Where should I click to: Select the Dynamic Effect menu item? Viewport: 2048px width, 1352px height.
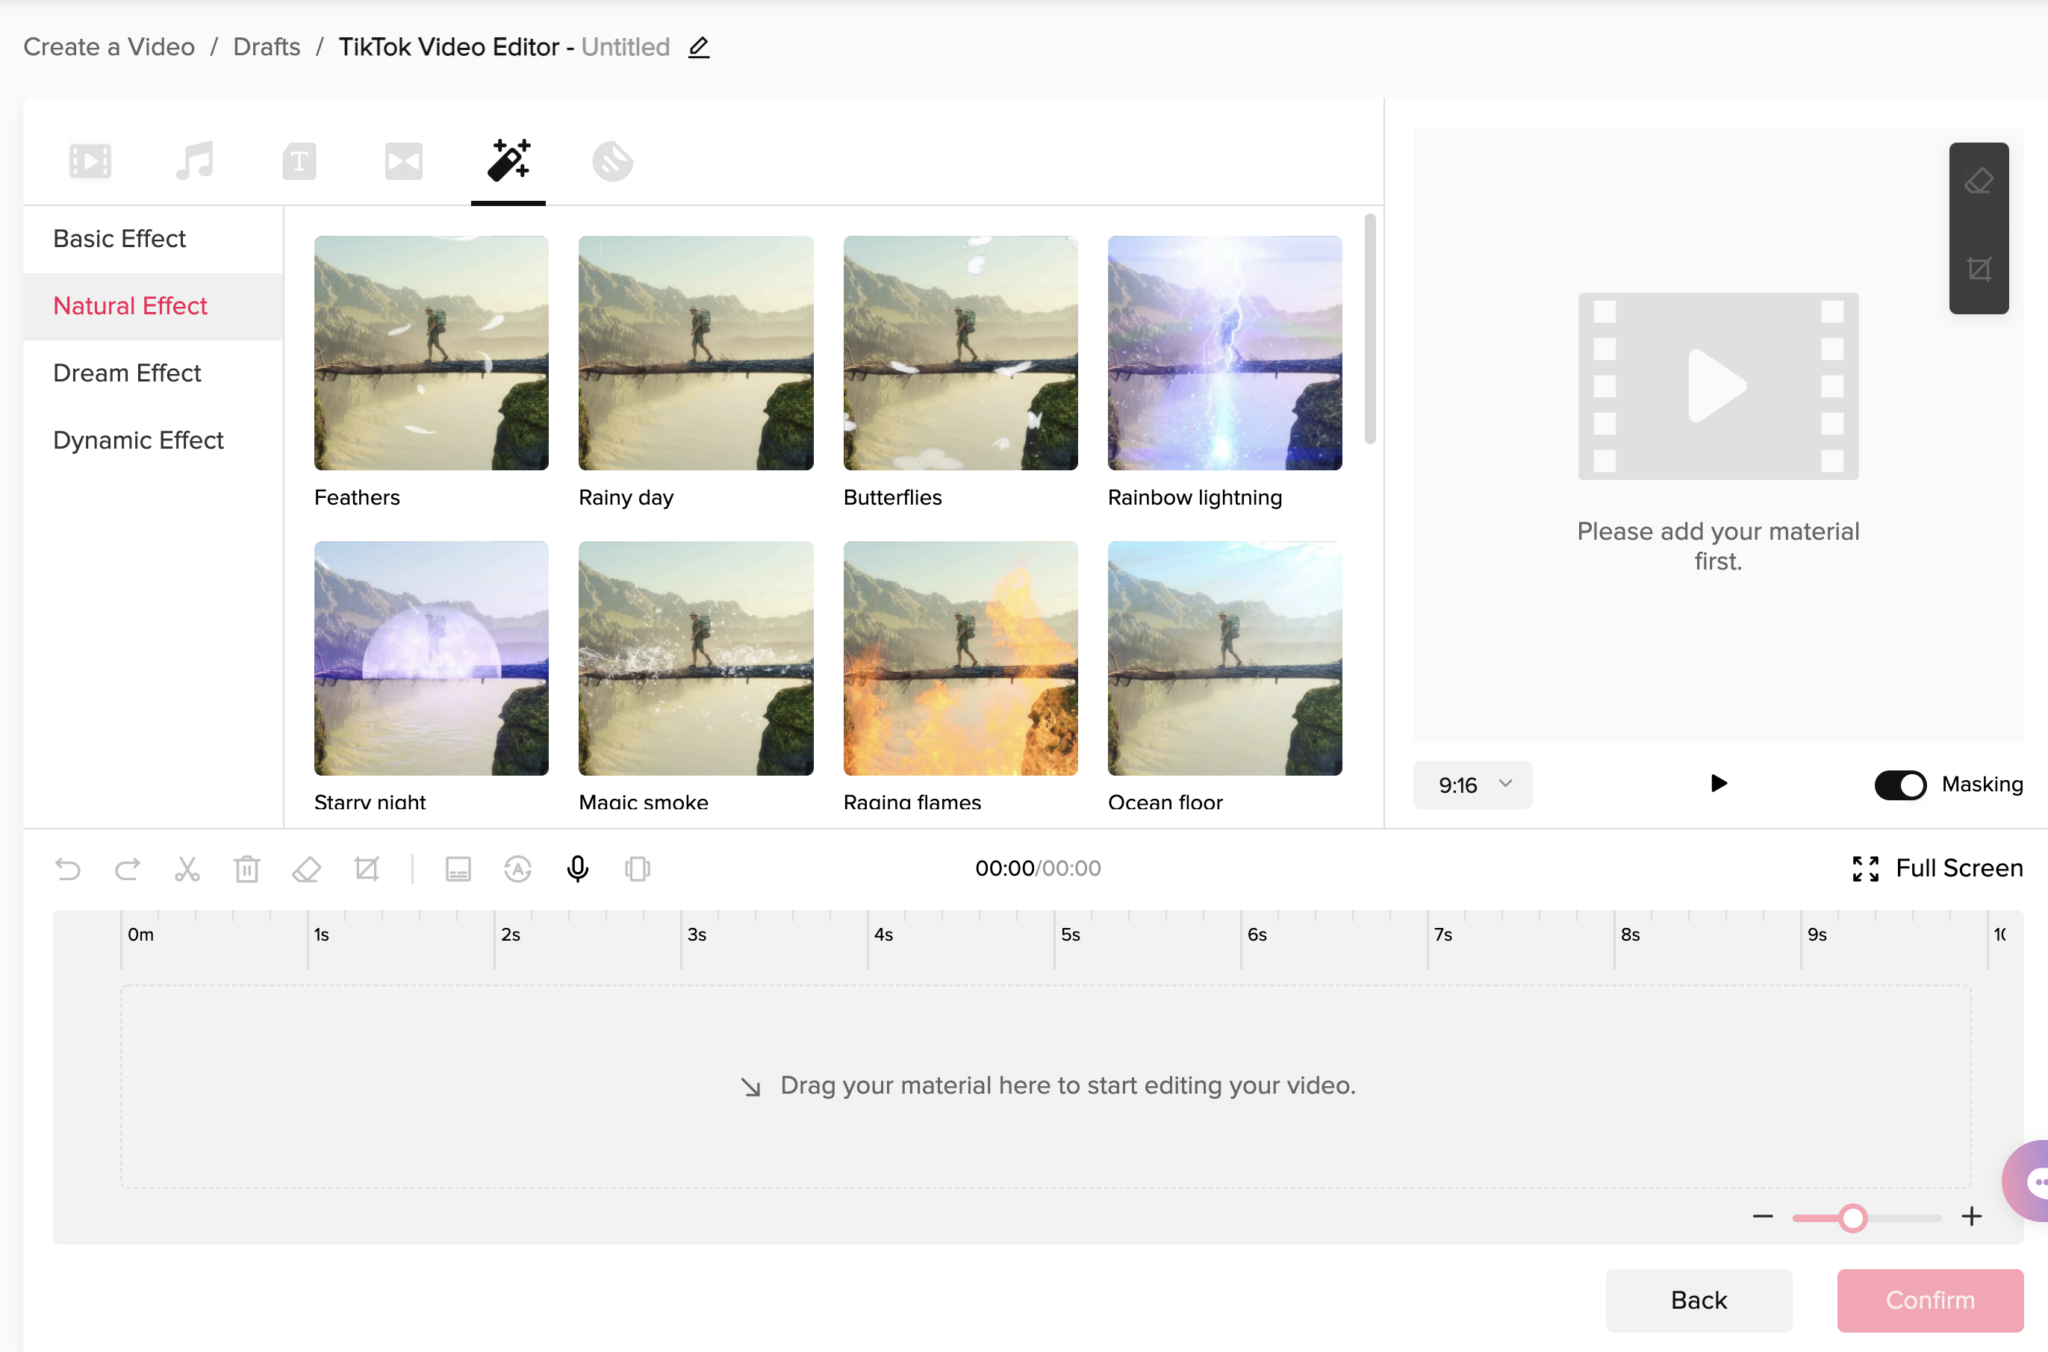pos(137,439)
